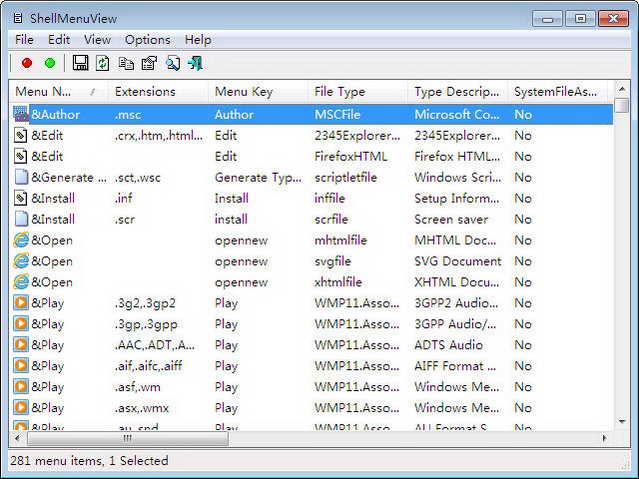Click media player icon of .3g2,.3gp2 row
639x479 pixels.
(21, 303)
